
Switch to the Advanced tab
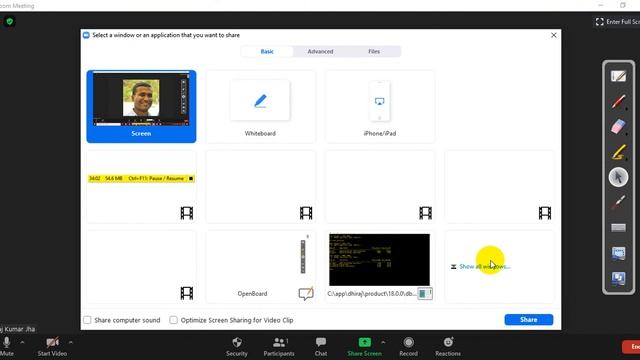point(320,51)
